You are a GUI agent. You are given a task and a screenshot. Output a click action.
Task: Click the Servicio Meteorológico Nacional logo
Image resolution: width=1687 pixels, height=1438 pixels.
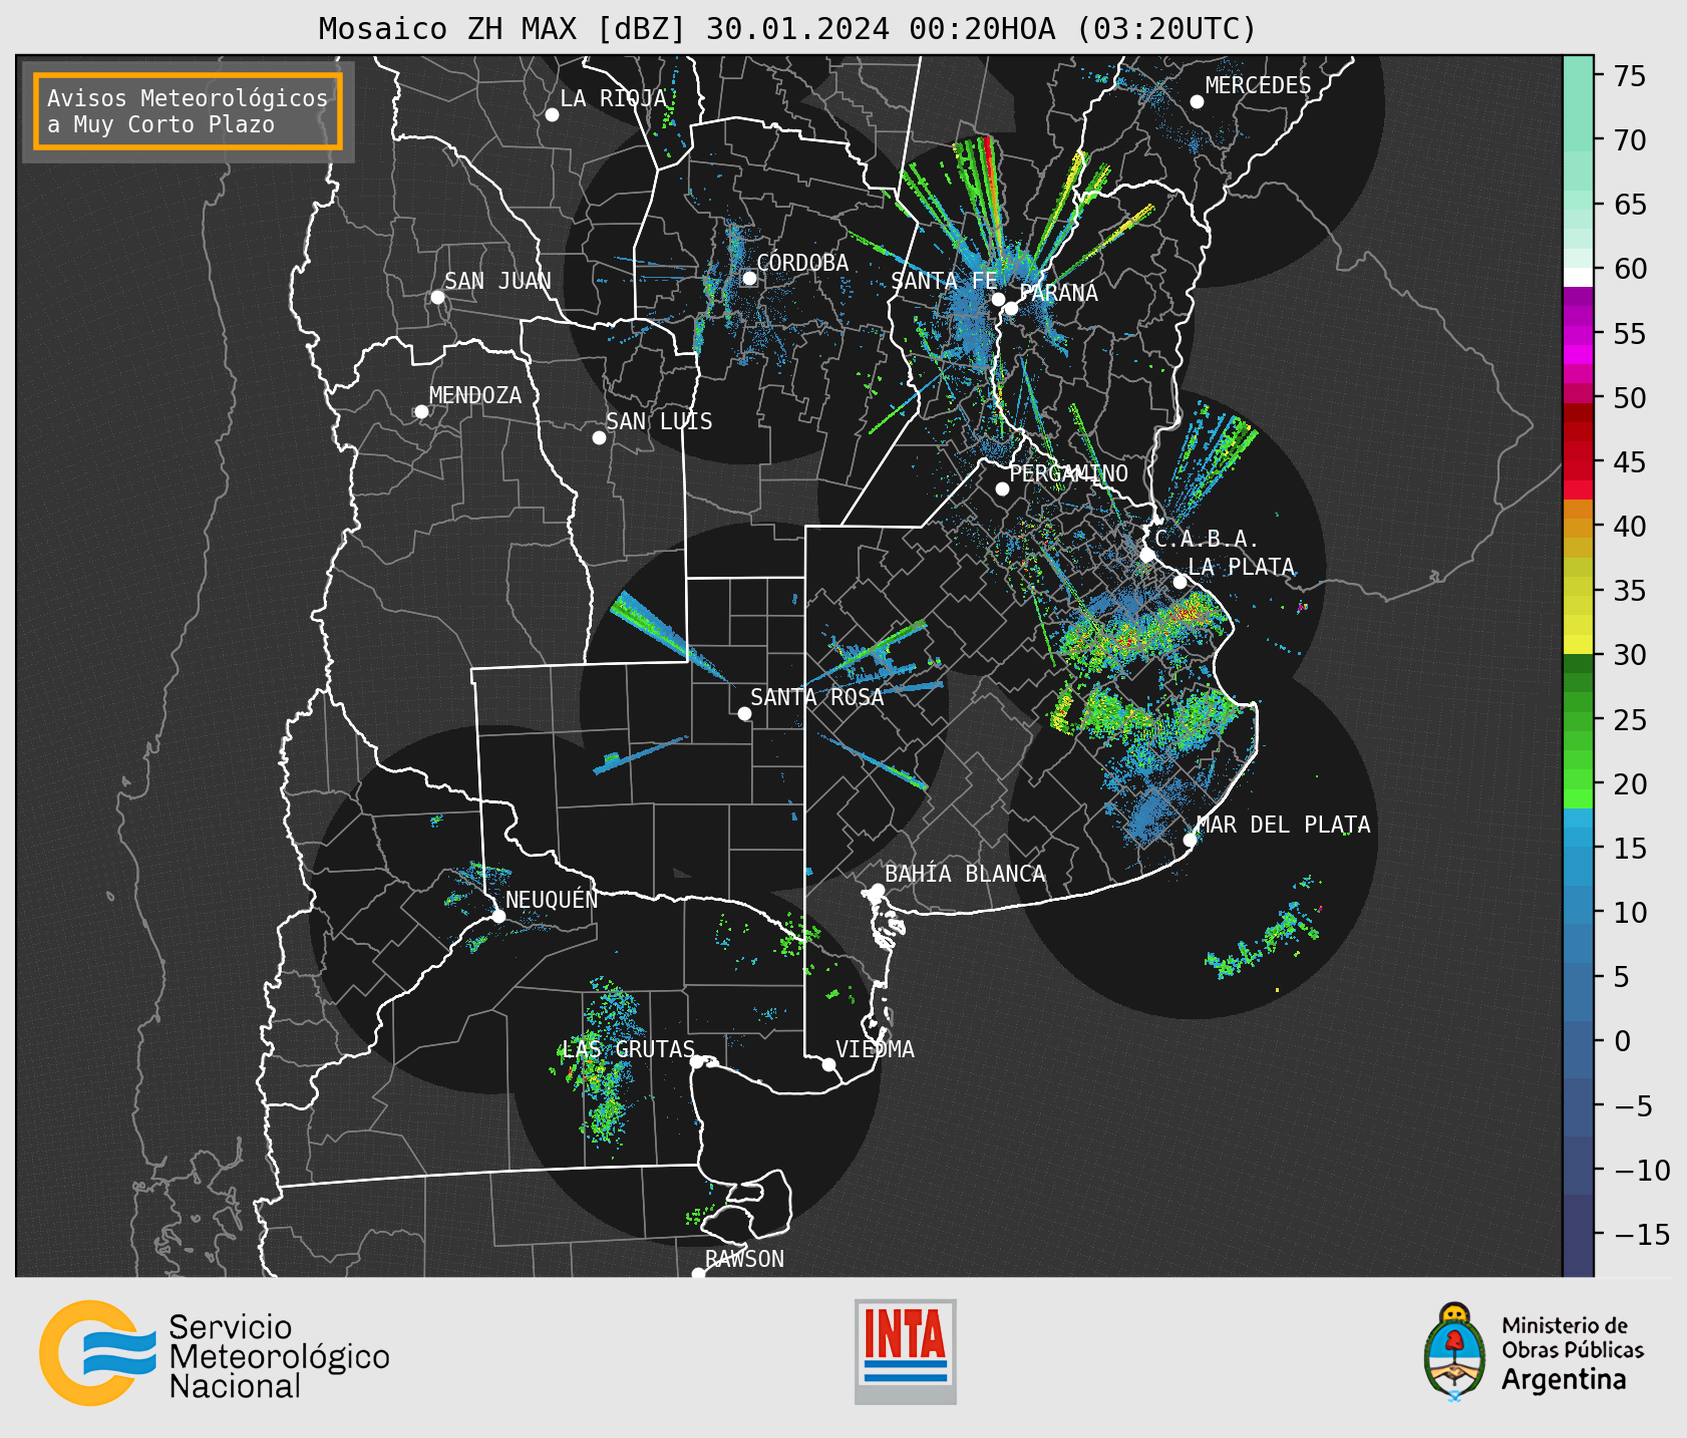[x=214, y=1353]
